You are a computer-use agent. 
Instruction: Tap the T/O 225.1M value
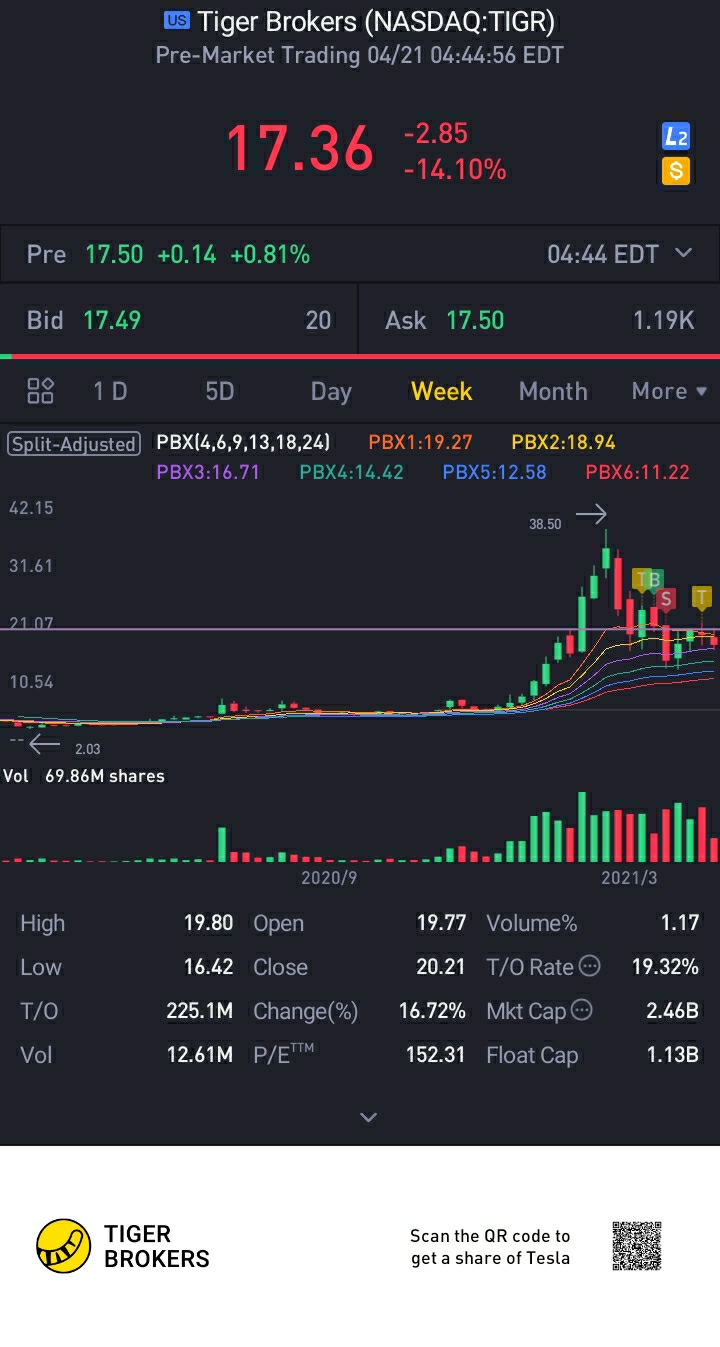(x=199, y=1011)
